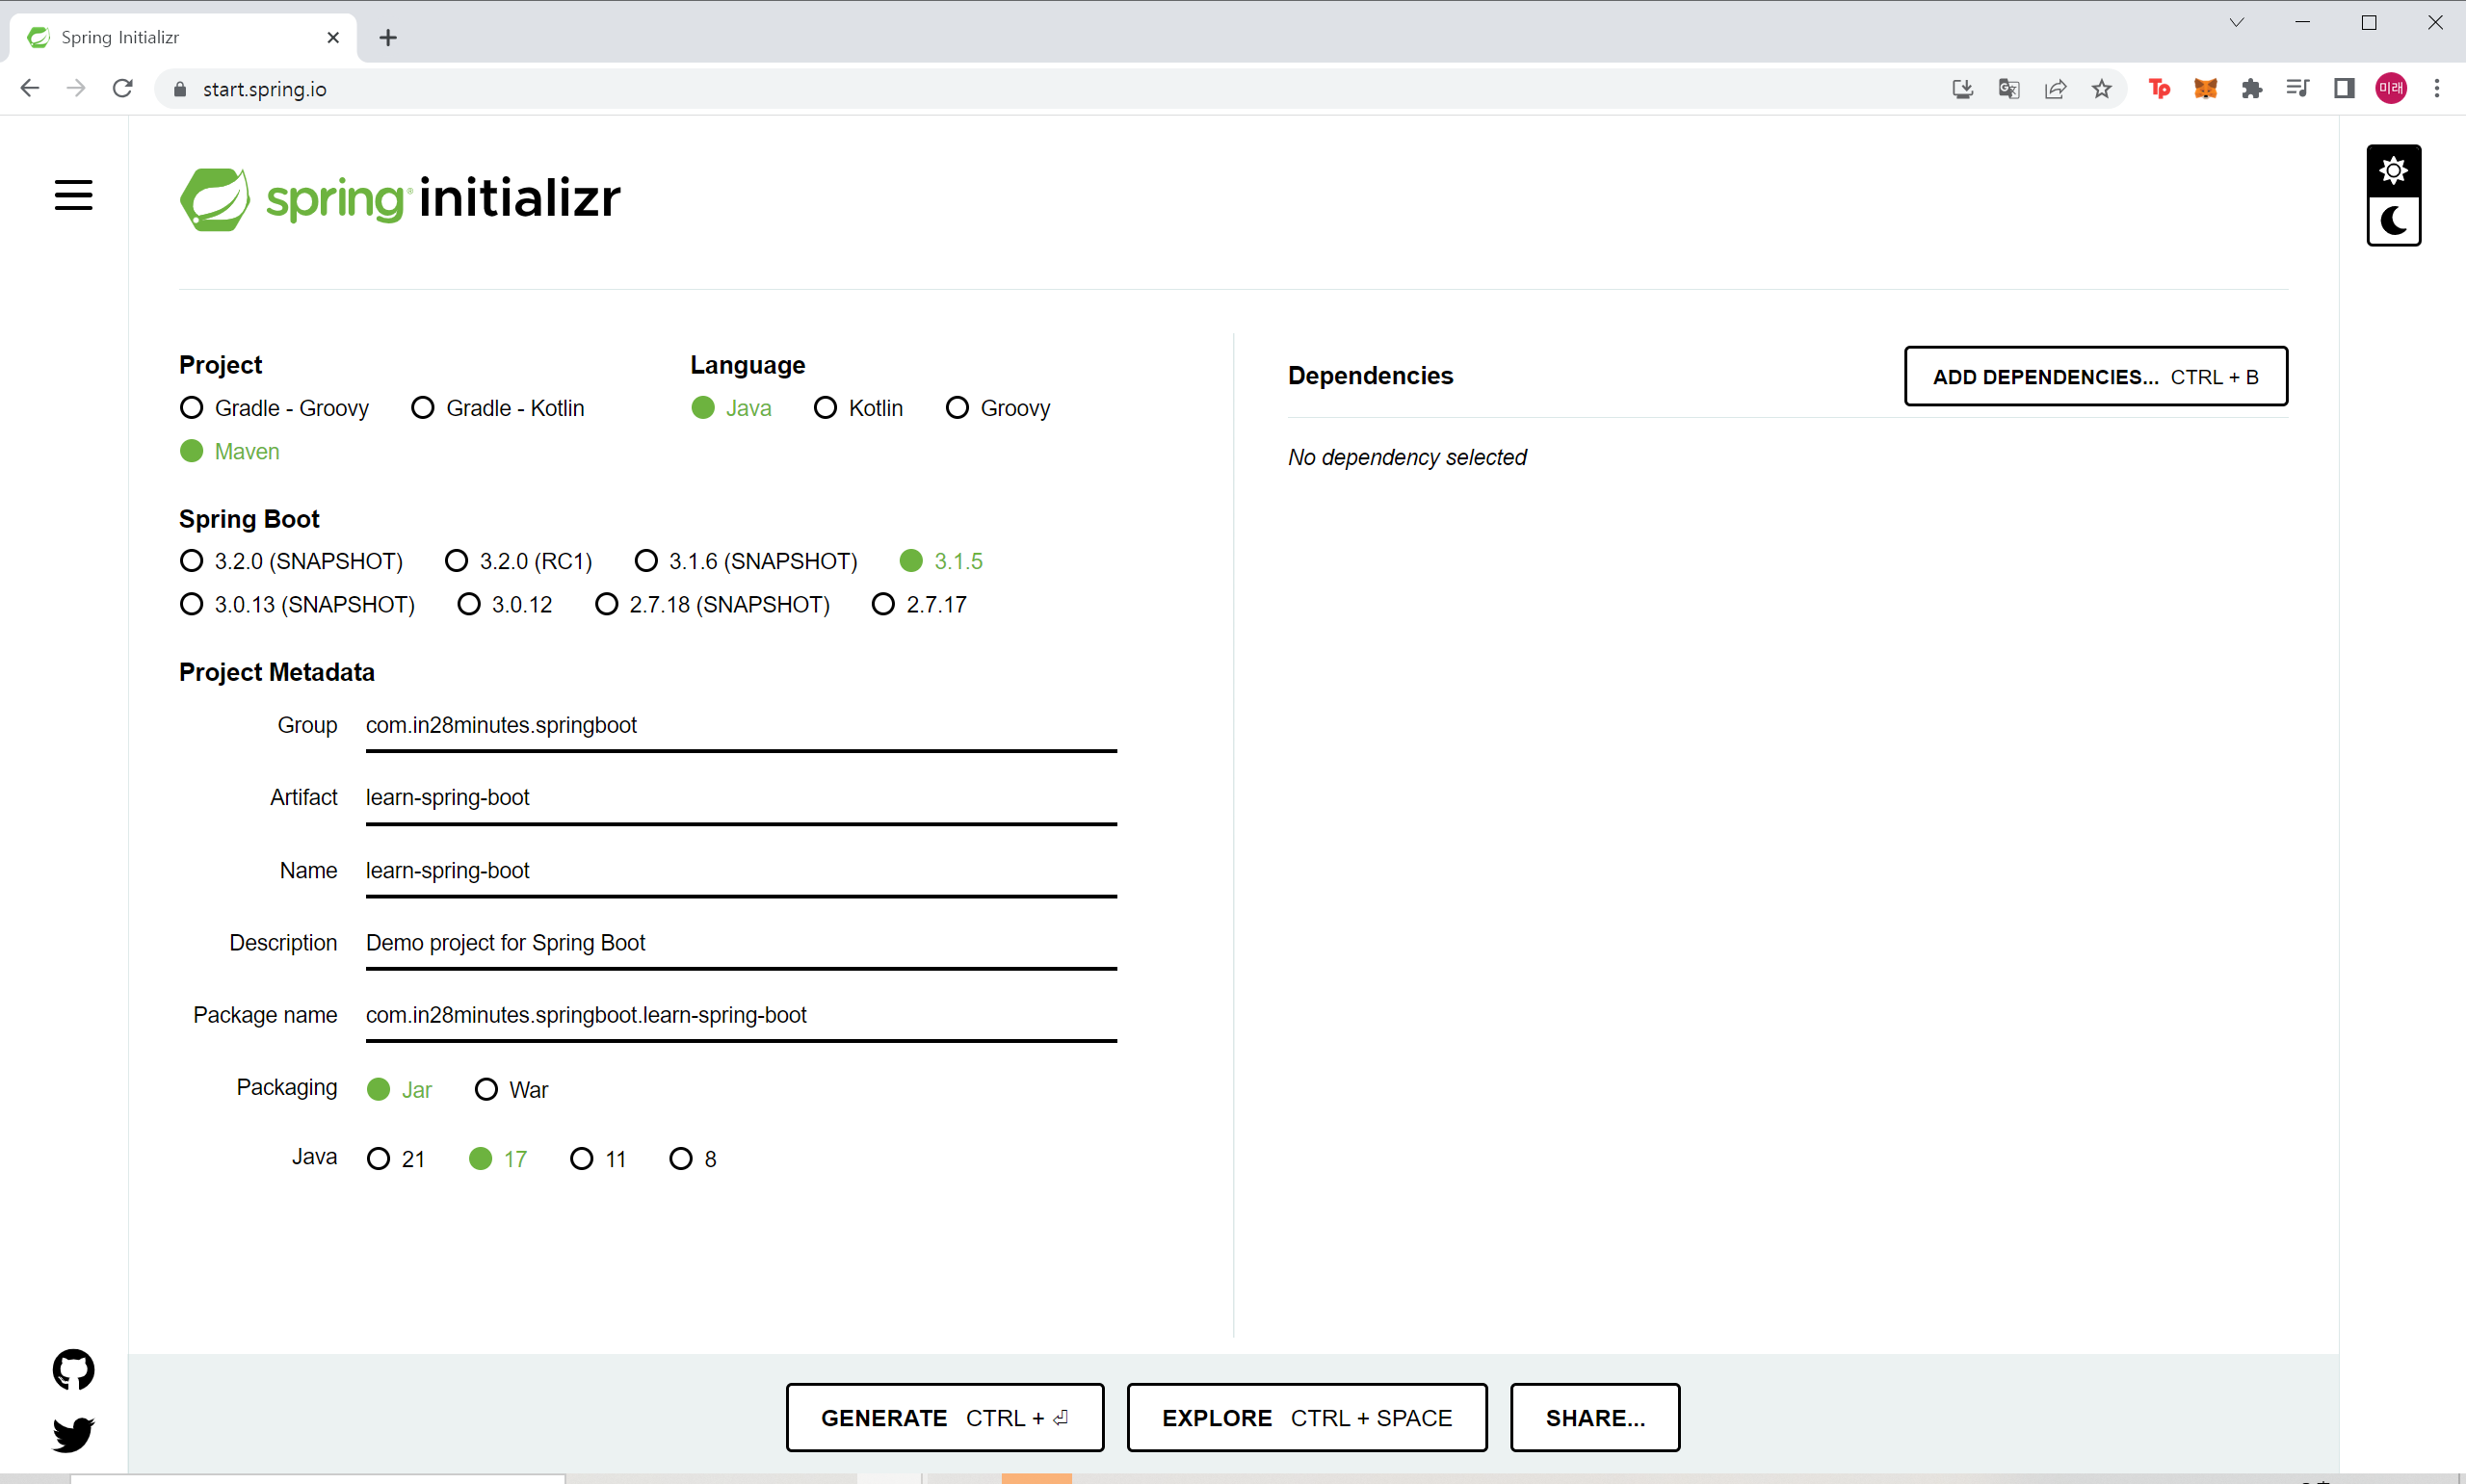Select Spring Boot 3.2.0 (RC1)
Screen dimensions: 2466x1484
[x=518, y=561]
